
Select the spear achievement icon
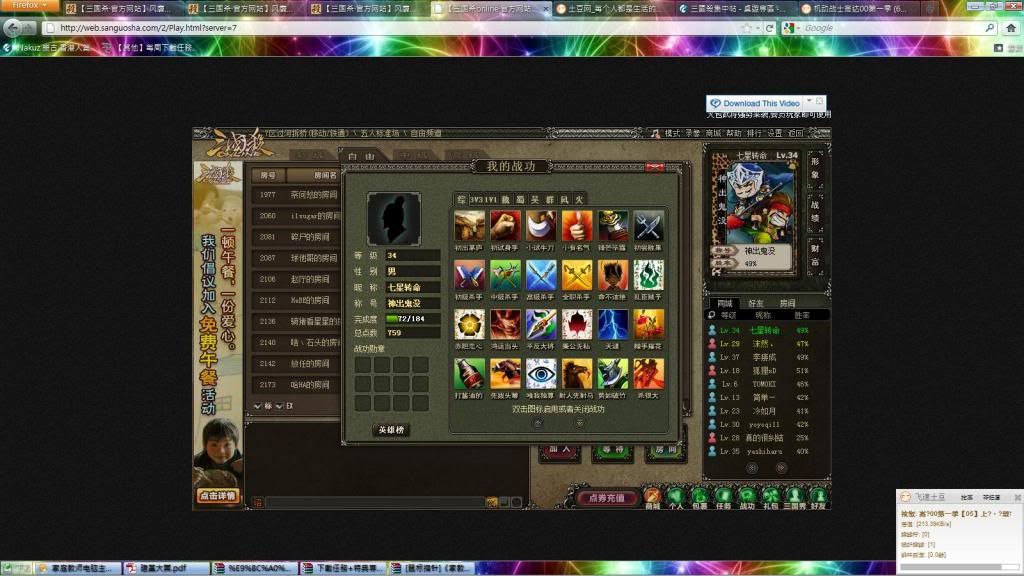point(541,325)
